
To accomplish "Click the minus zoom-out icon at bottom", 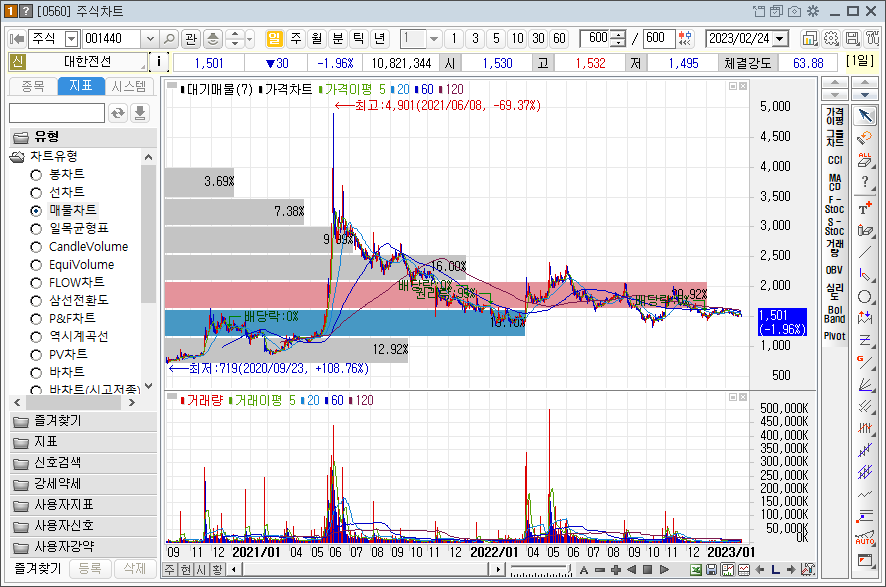I will tap(600, 569).
